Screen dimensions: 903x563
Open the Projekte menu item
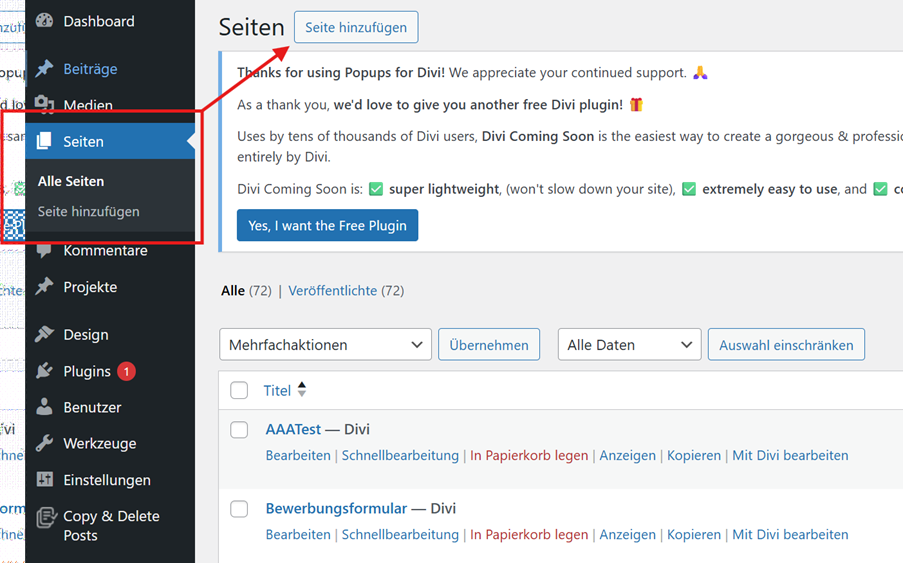[90, 287]
